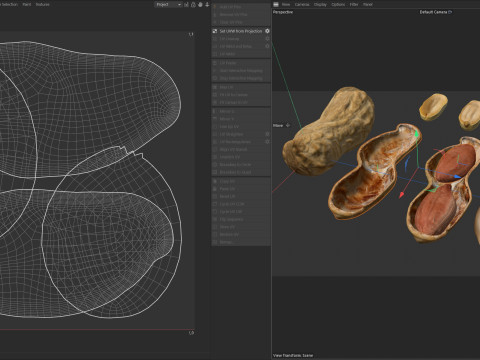
Task: Click the Default Camera icon
Action: pos(450,12)
